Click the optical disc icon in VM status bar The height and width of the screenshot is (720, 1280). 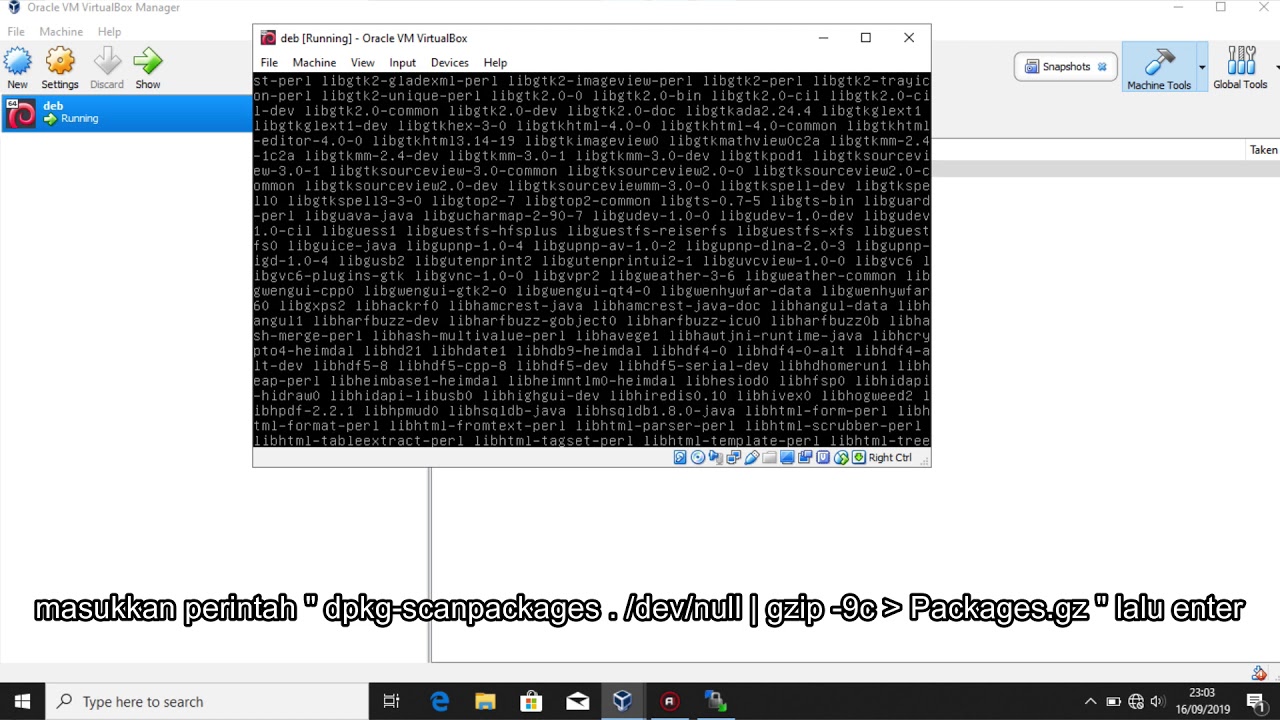(698, 457)
